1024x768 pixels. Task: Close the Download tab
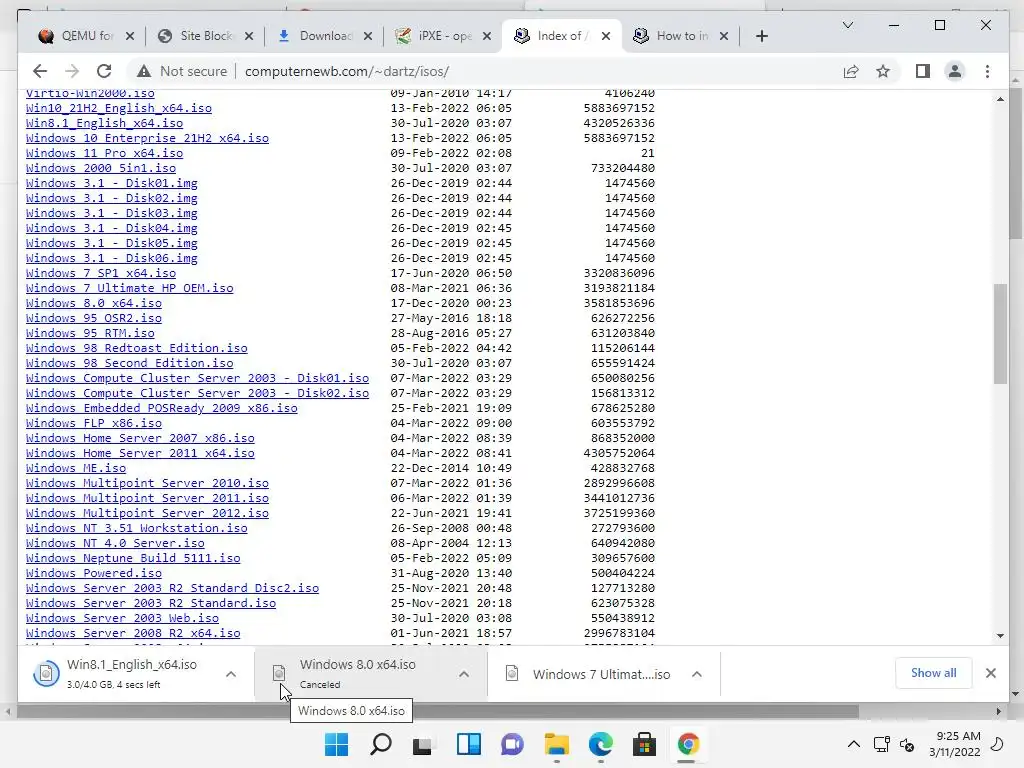click(368, 36)
